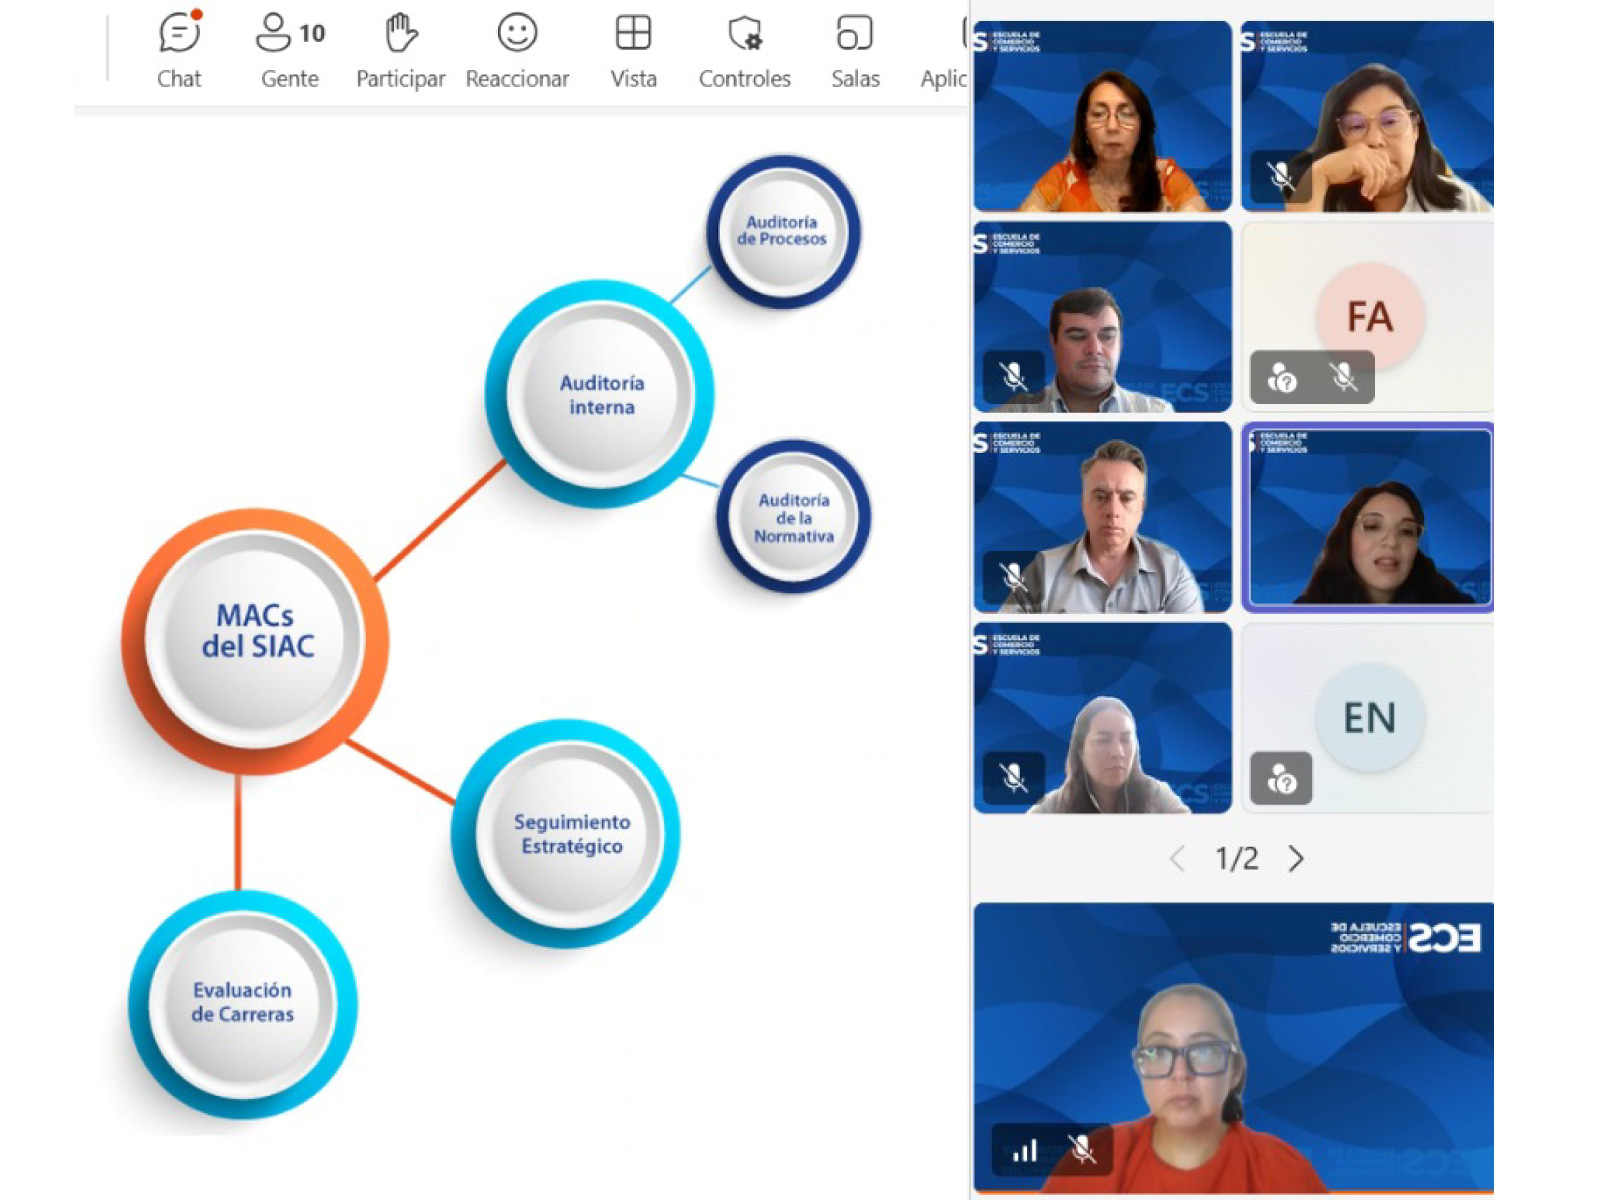
Task: Click muted mic icon on FA tile
Action: (x=1343, y=378)
